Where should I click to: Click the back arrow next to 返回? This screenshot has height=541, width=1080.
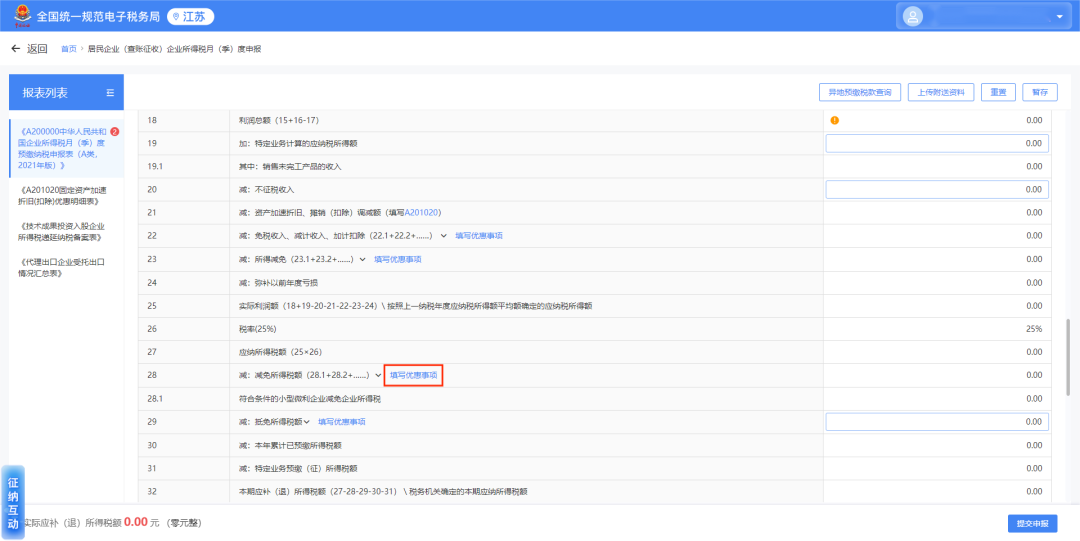point(15,49)
